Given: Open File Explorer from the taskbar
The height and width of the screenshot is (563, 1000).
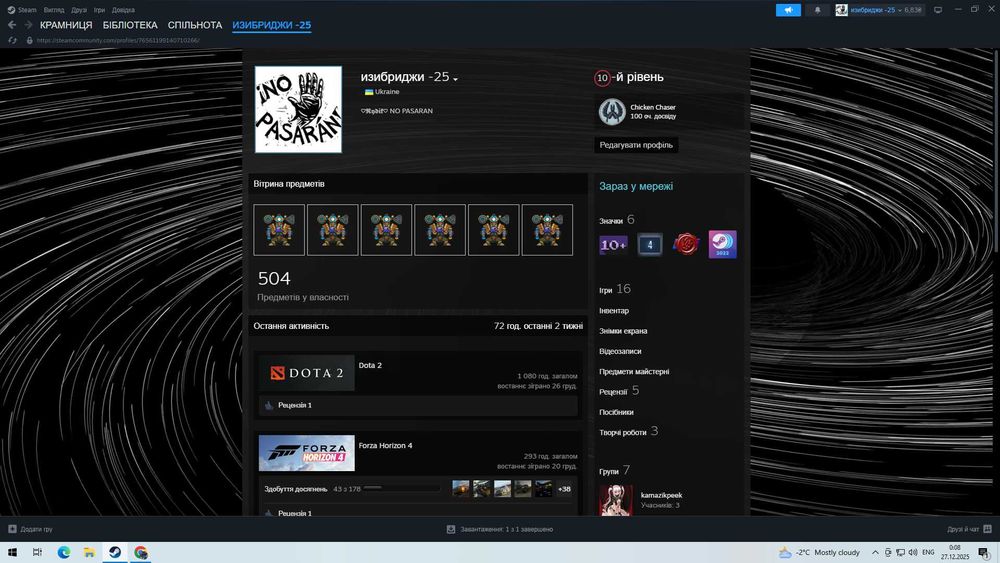Looking at the screenshot, I should (89, 552).
